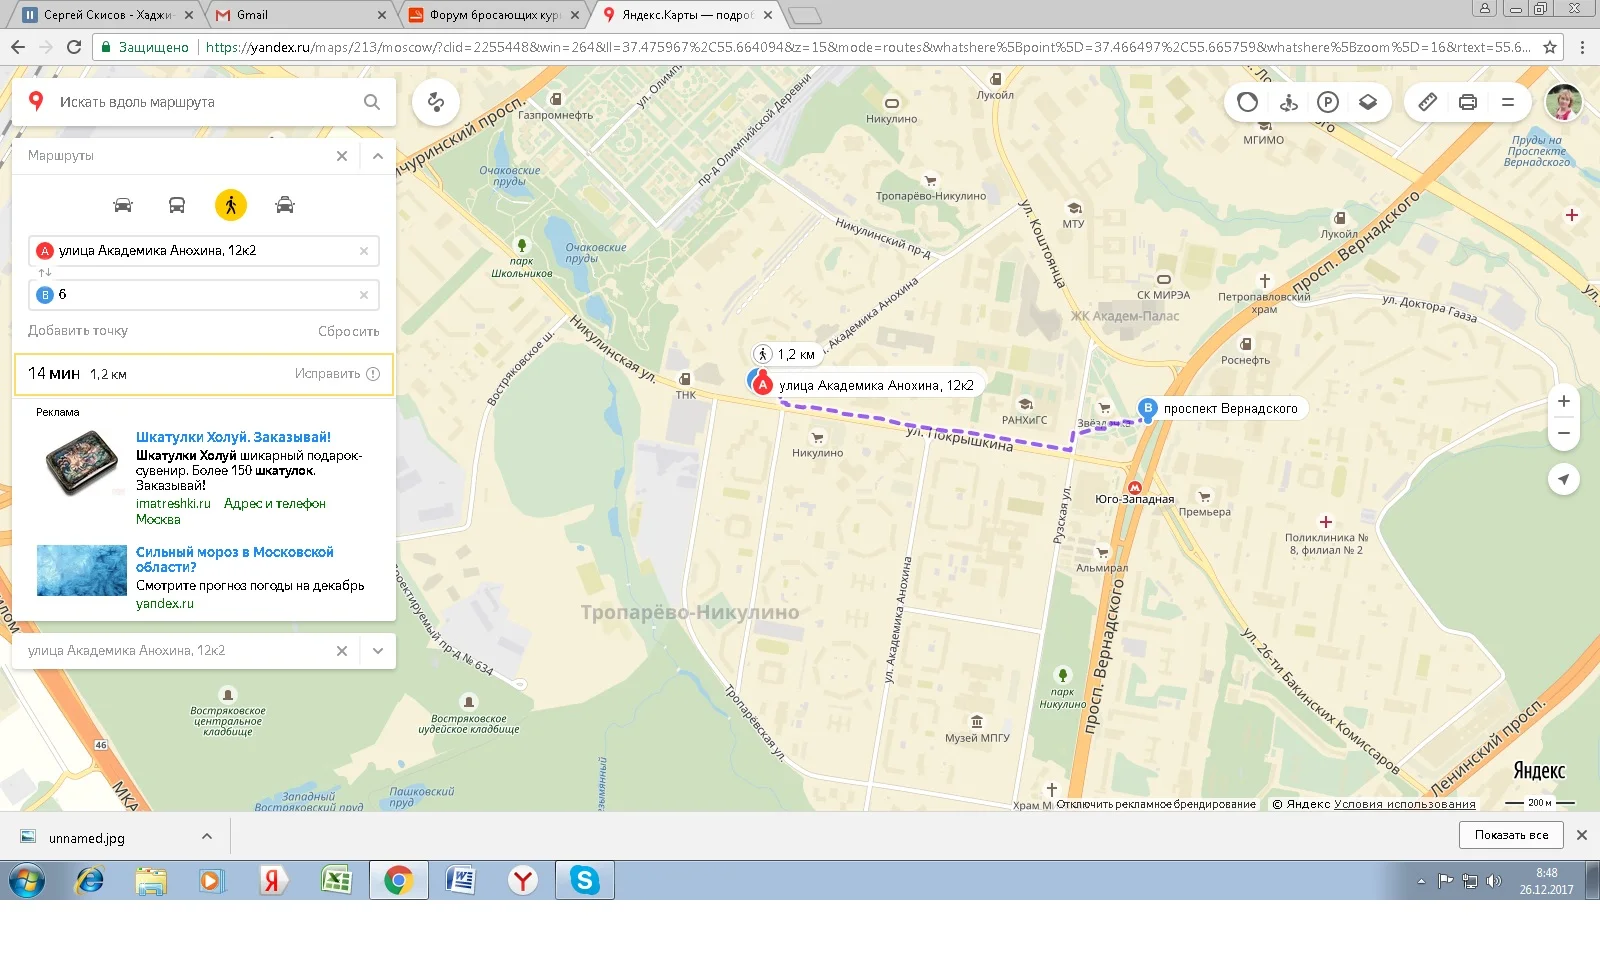Screen dimensions: 1600x960
Task: Click the Добавить точку link
Action: [x=78, y=331]
